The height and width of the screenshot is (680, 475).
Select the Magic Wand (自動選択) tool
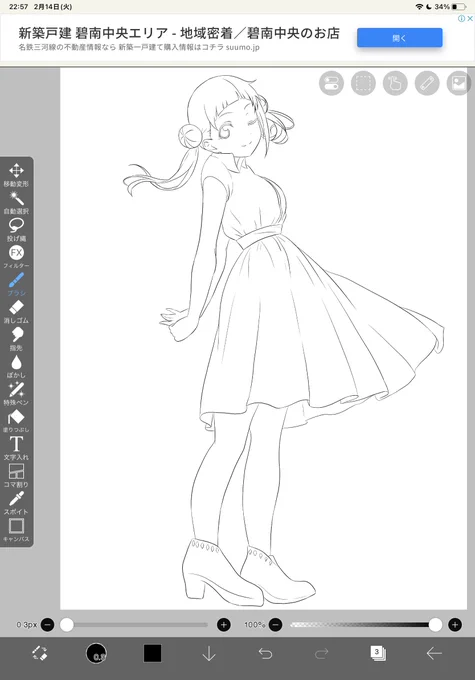coord(16,202)
